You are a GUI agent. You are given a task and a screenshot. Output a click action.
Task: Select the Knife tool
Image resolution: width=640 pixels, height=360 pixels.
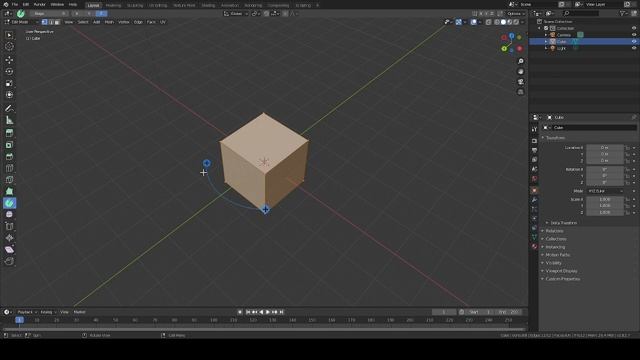click(9, 180)
